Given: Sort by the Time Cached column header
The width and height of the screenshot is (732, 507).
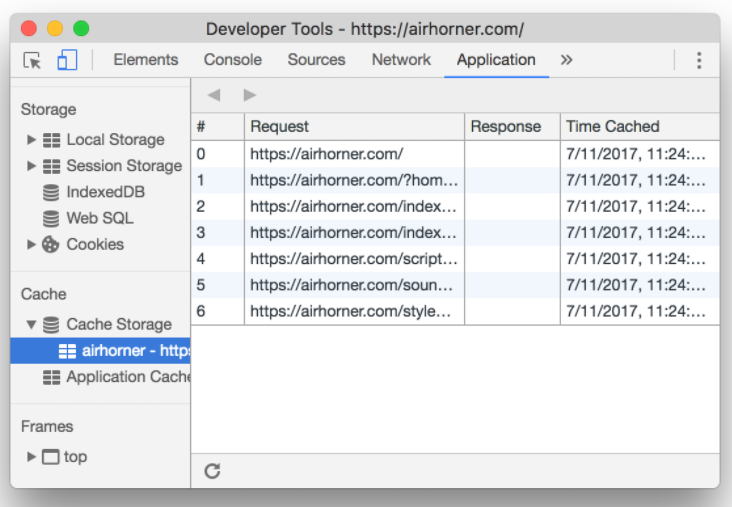Looking at the screenshot, I should click(640, 127).
